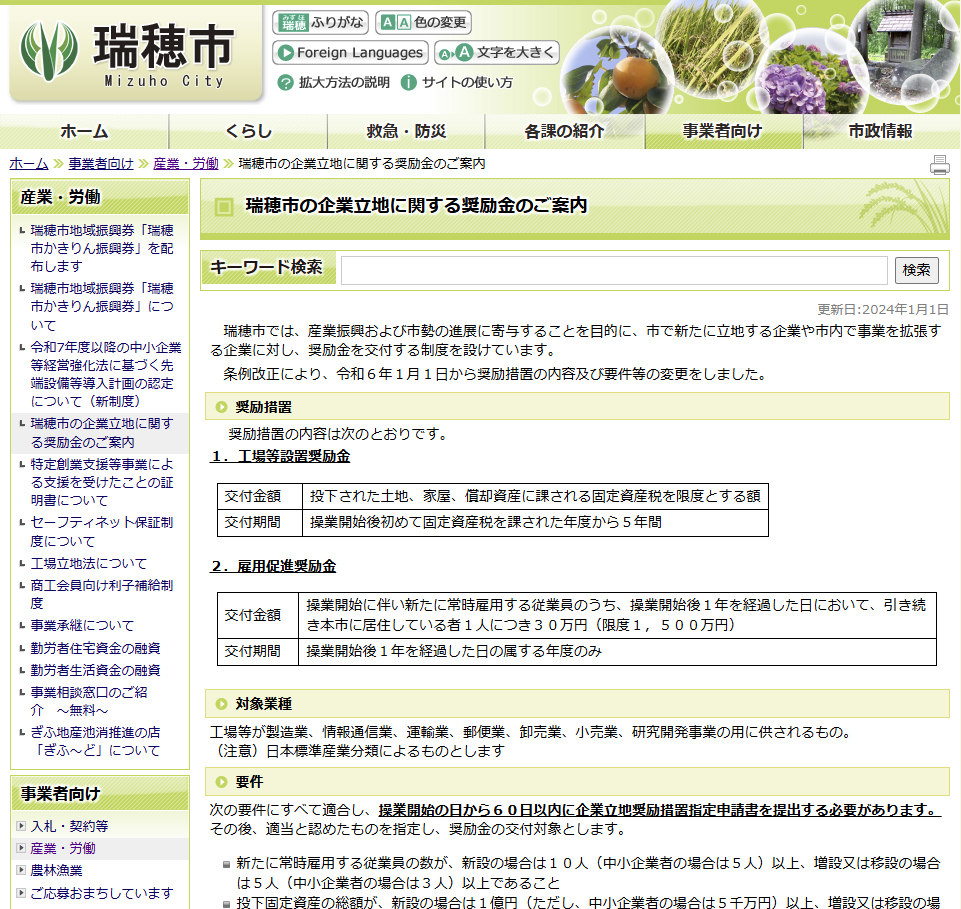Click the 要件 section heading
Viewport: 961px width, 909px height.
coord(249,782)
